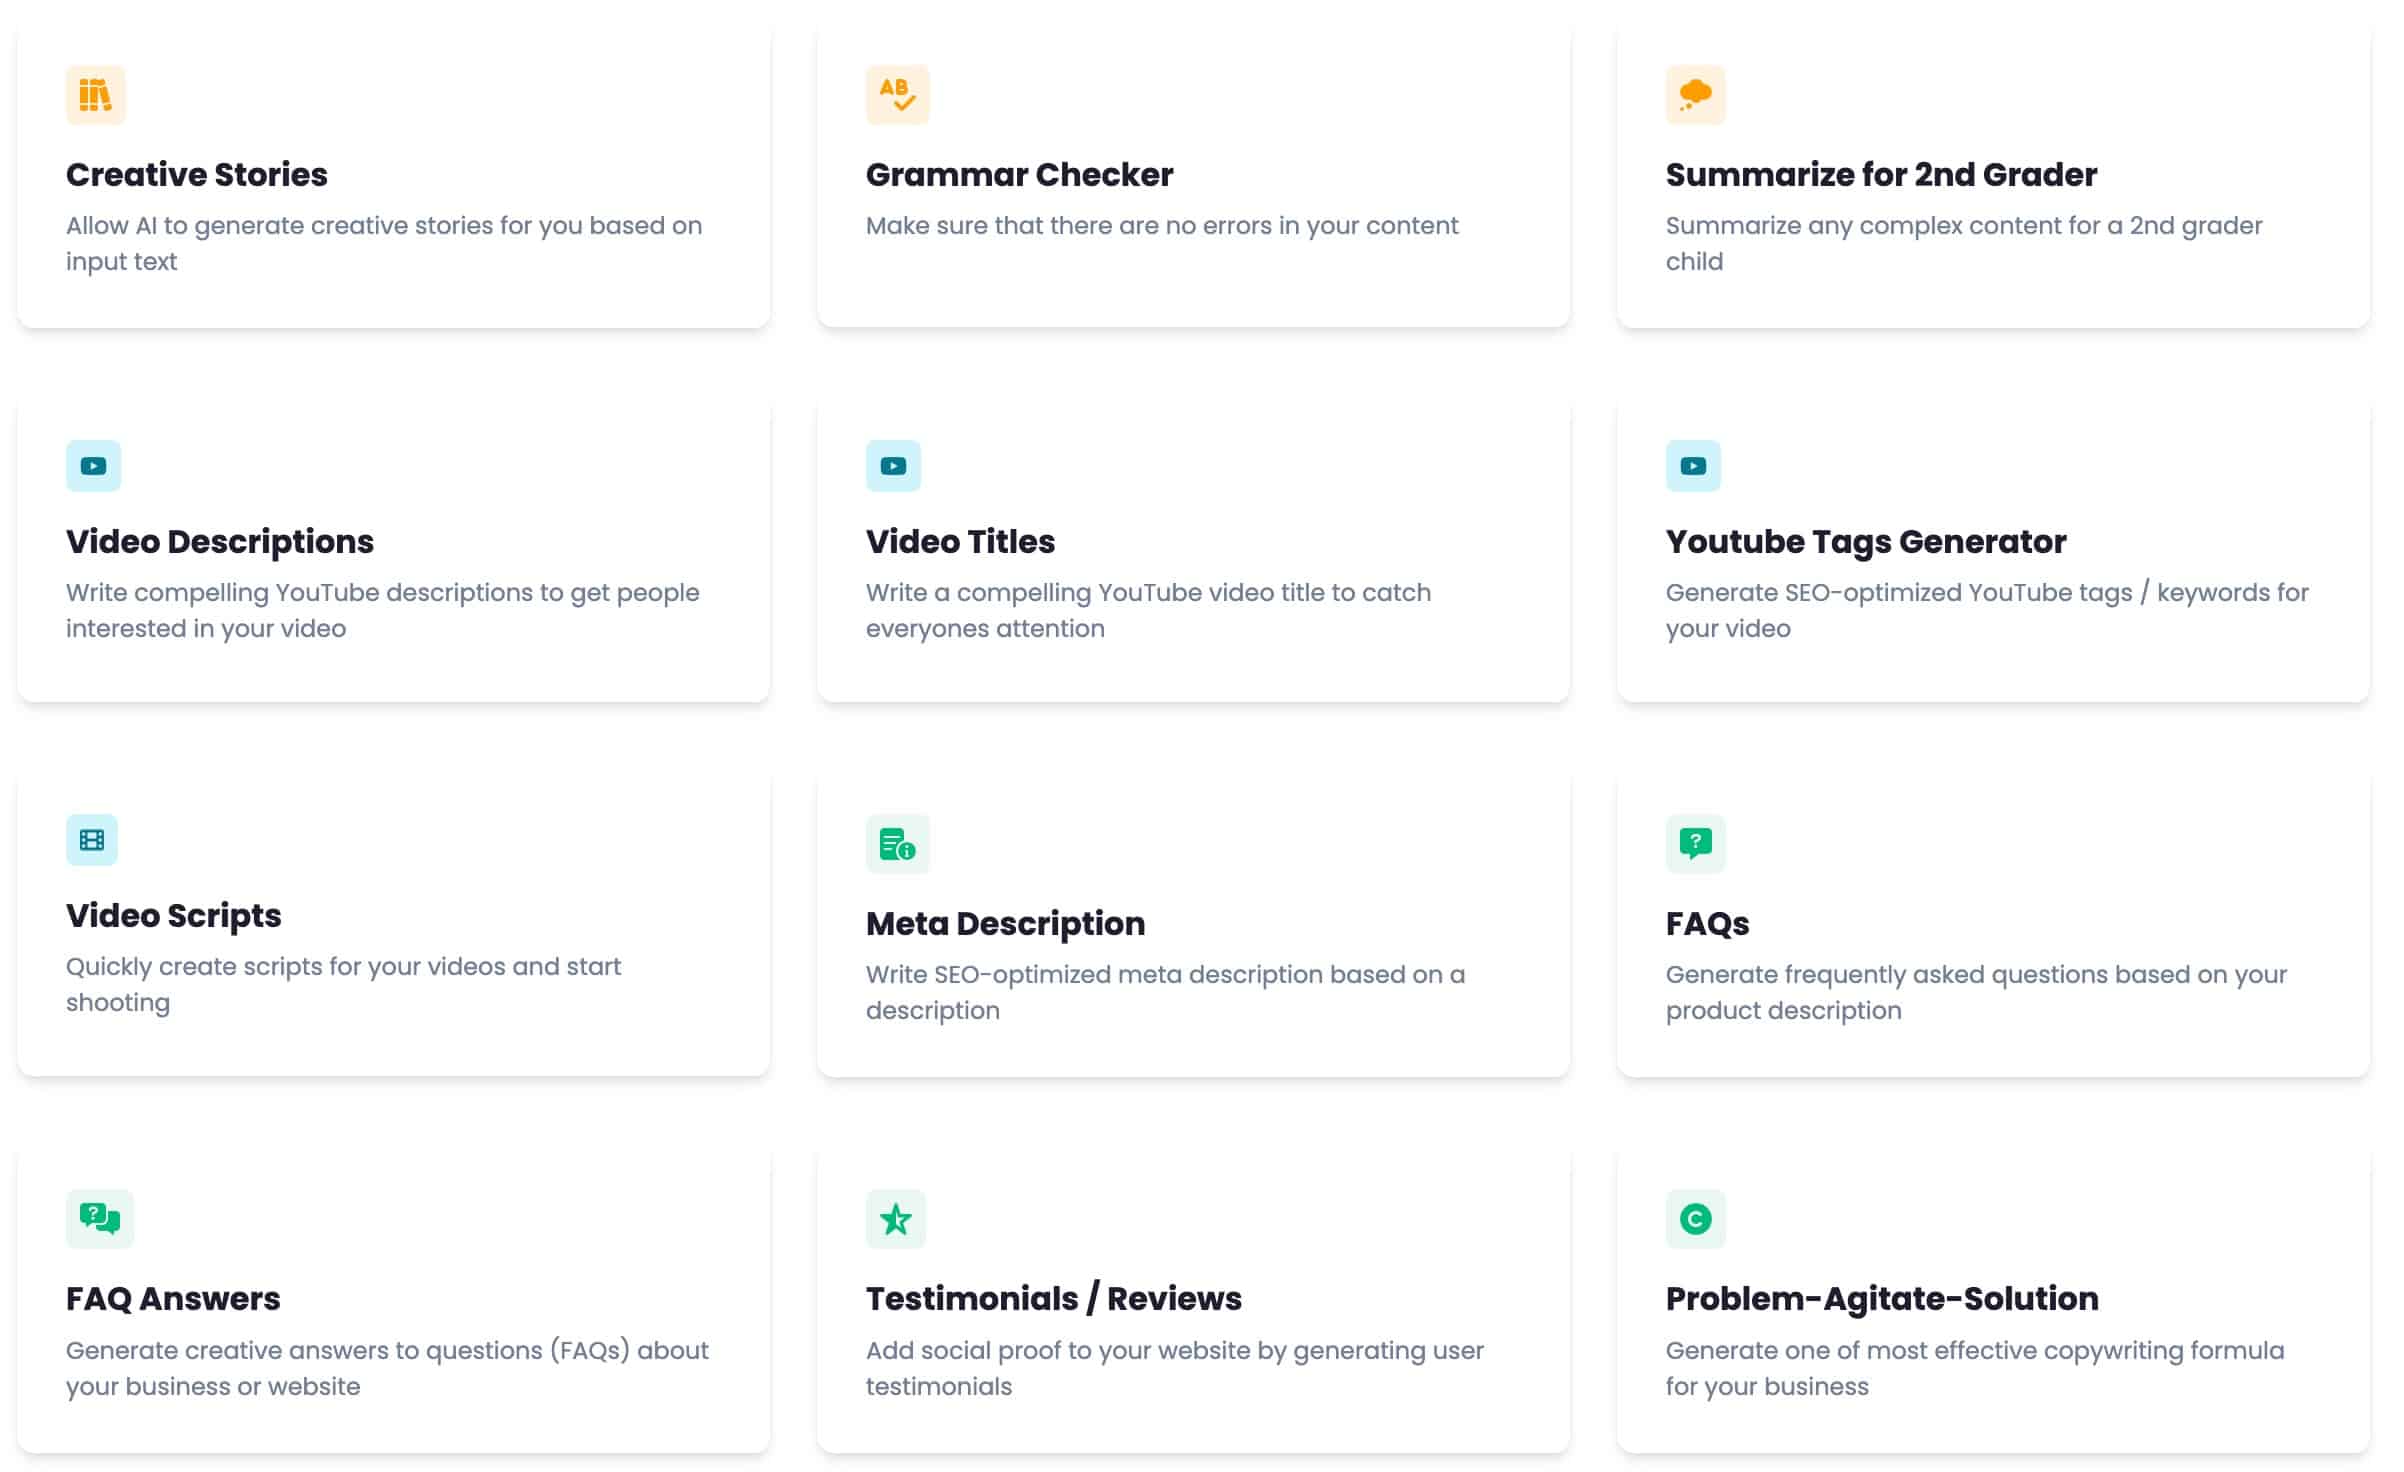Open the Meta Description document icon
Viewport: 2404px width, 1472px height.
(x=897, y=844)
